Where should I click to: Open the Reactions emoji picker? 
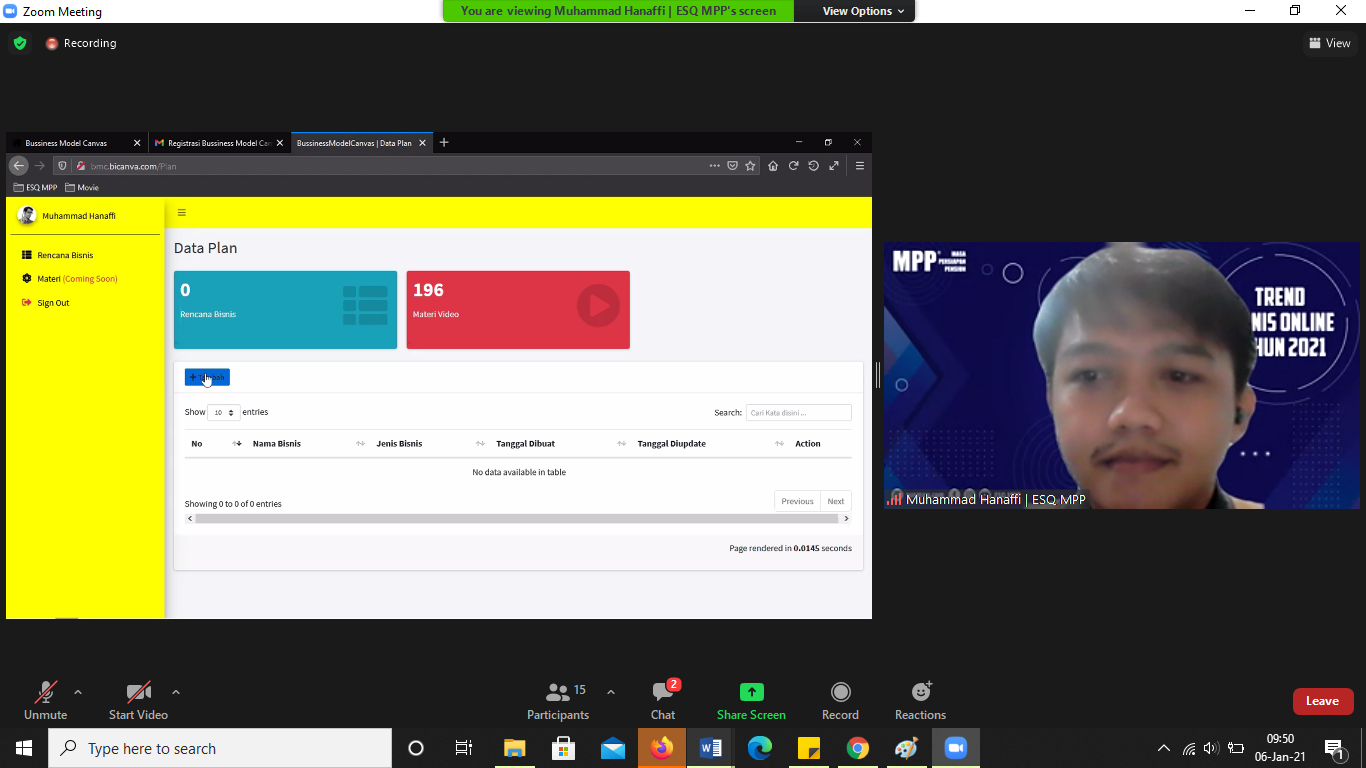pyautogui.click(x=920, y=692)
